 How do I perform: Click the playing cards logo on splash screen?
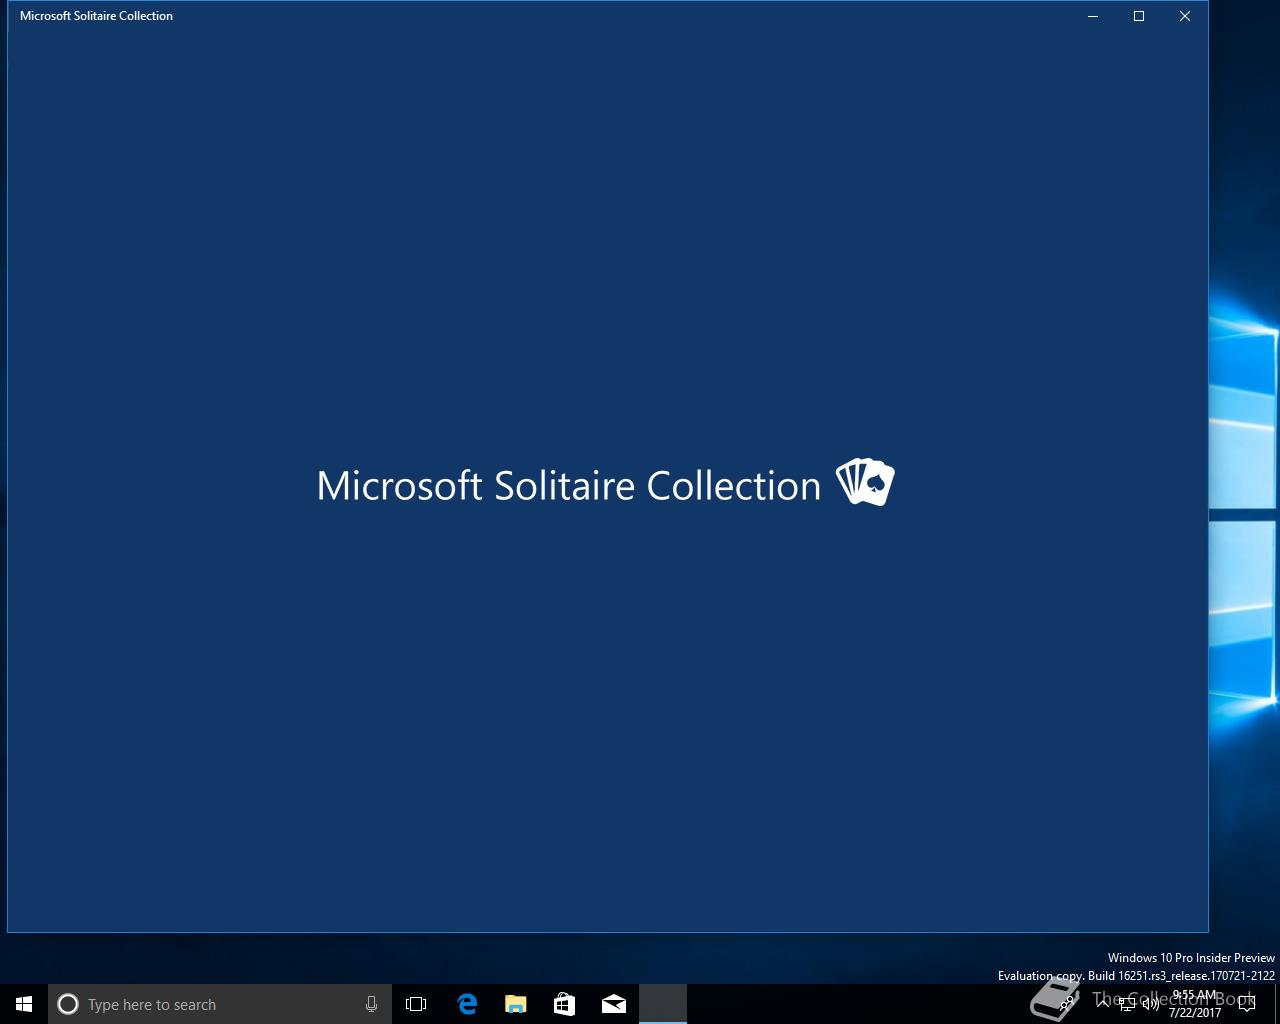[865, 482]
